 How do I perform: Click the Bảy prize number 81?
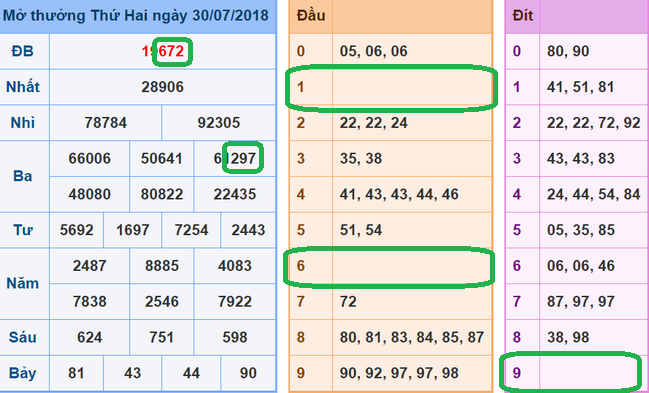(x=76, y=373)
